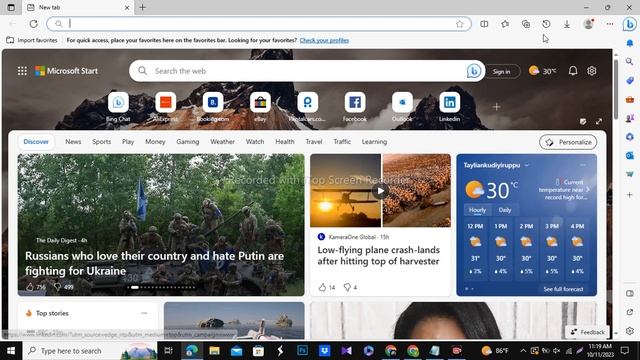The height and width of the screenshot is (360, 640).
Task: Open sidebar settings gear at bottom
Action: click(630, 331)
